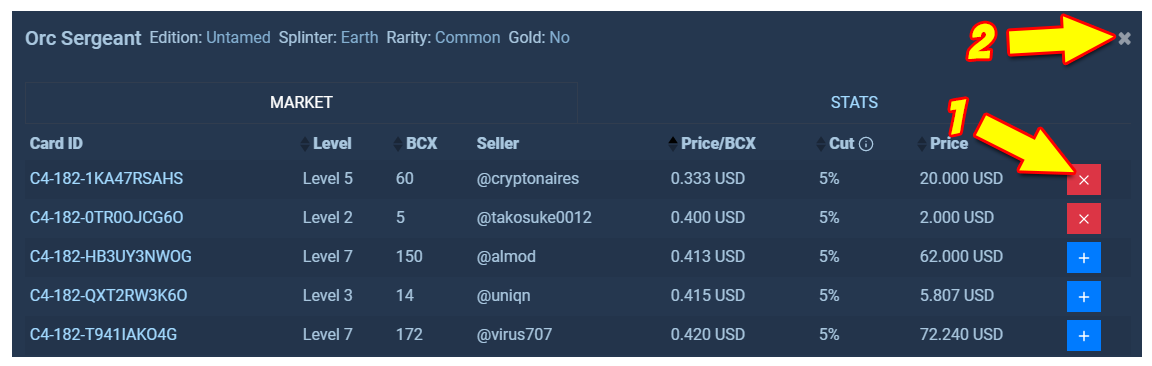Remove cryptonaires card with red X button
The image size is (1152, 366).
click(1084, 180)
